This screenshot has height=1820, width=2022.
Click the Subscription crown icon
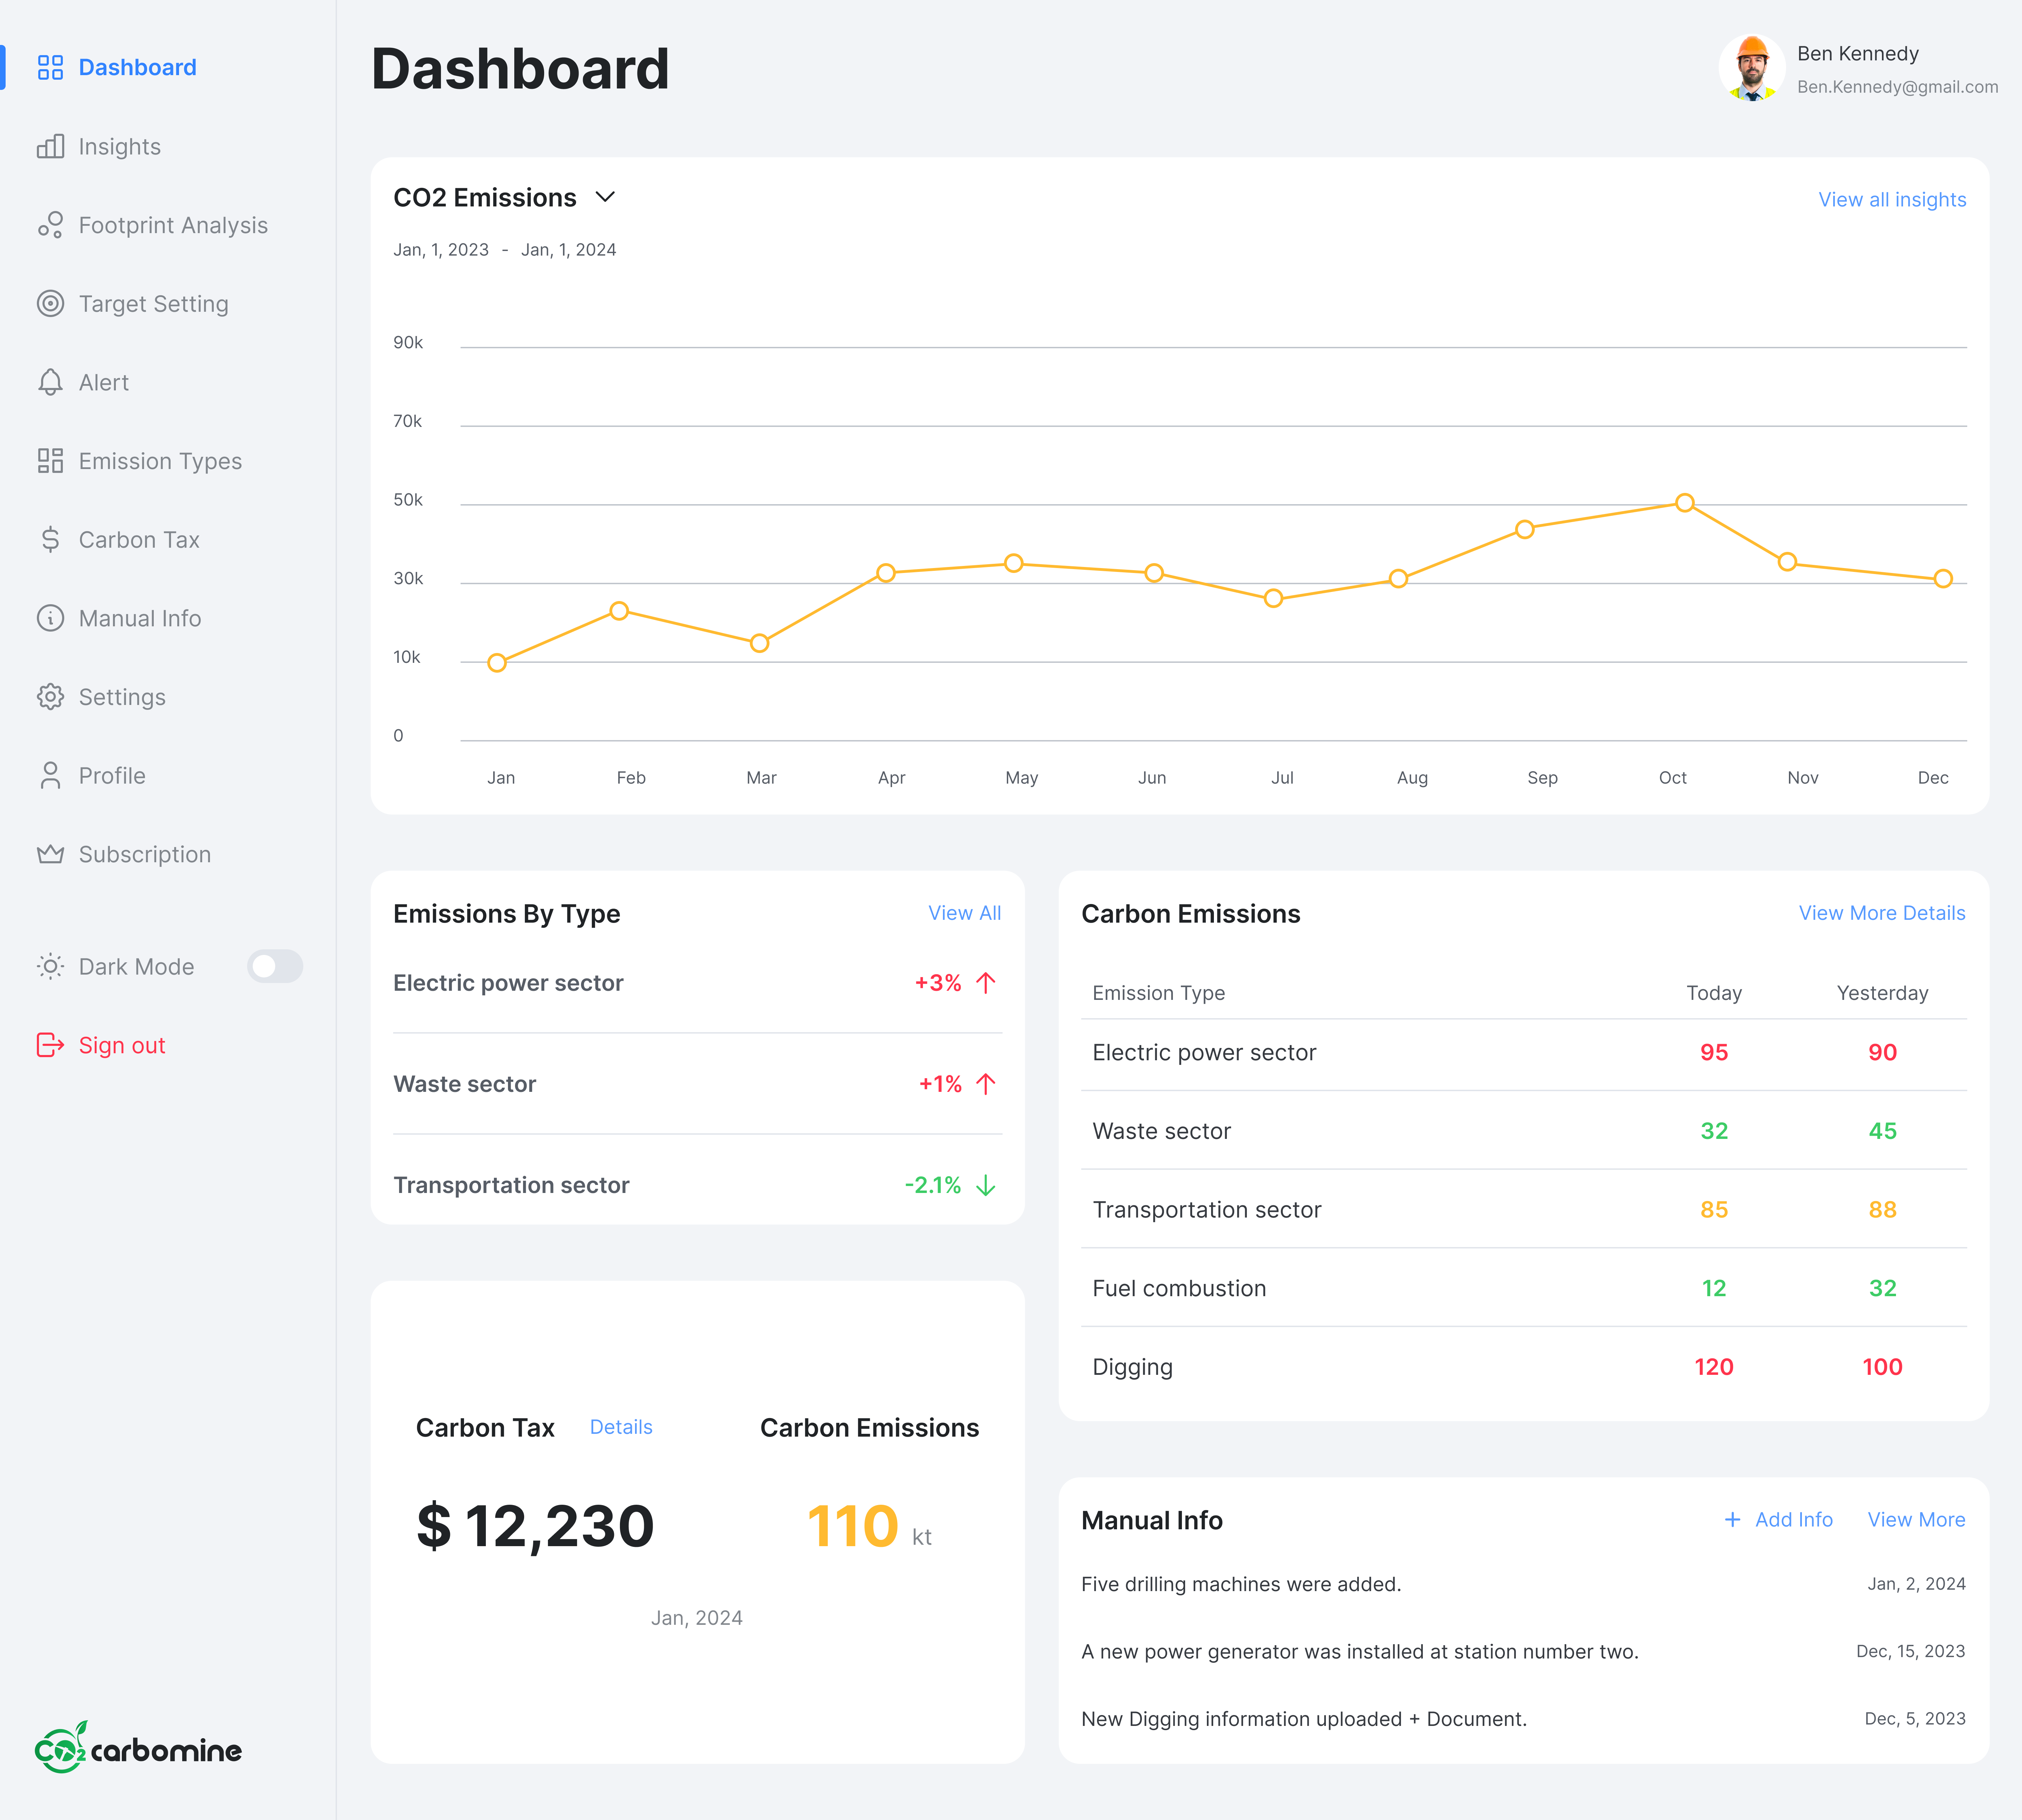tap(50, 854)
